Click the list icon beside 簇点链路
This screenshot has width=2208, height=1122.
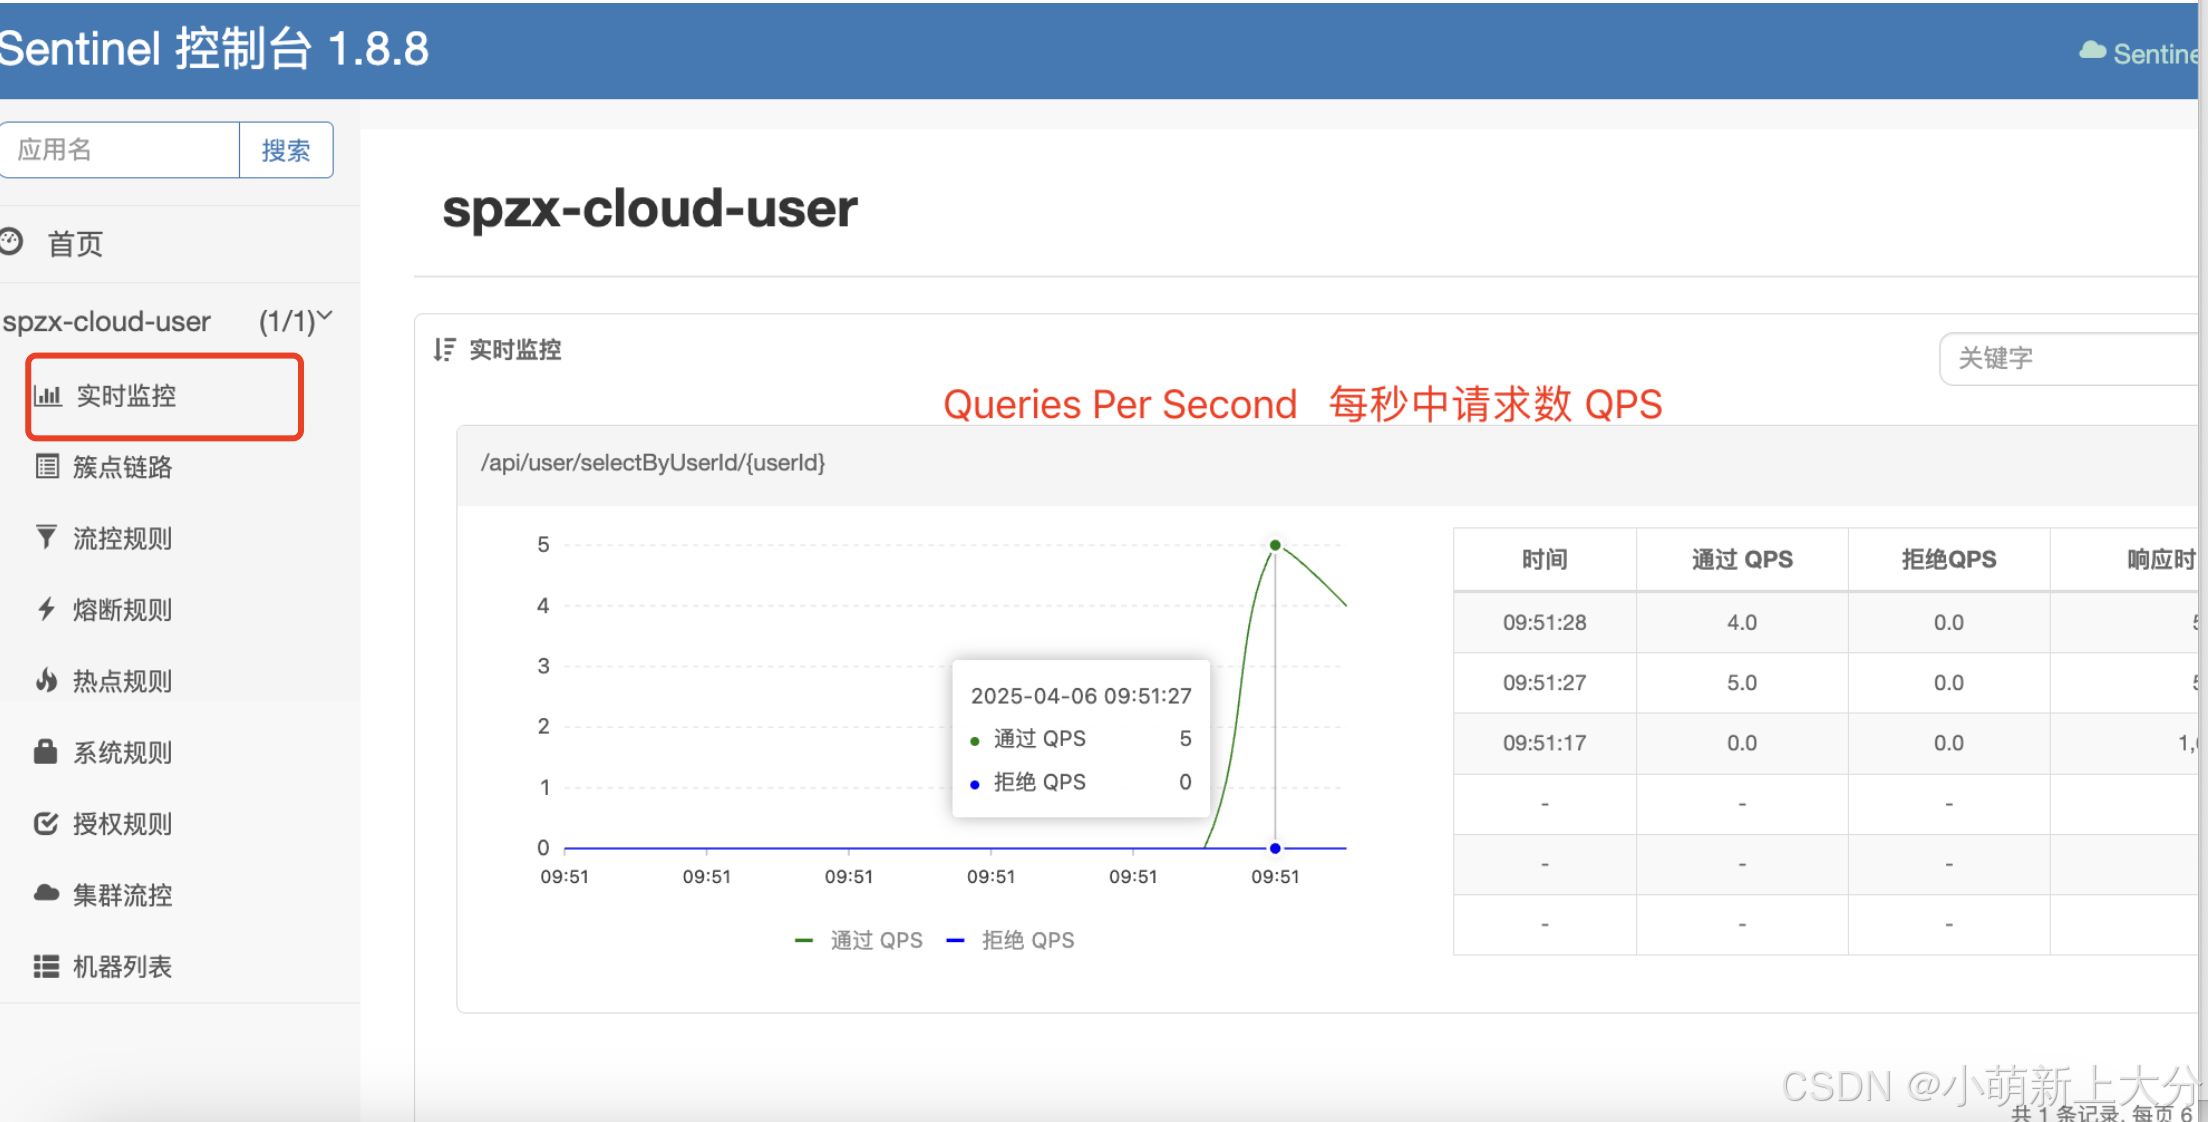[47, 466]
